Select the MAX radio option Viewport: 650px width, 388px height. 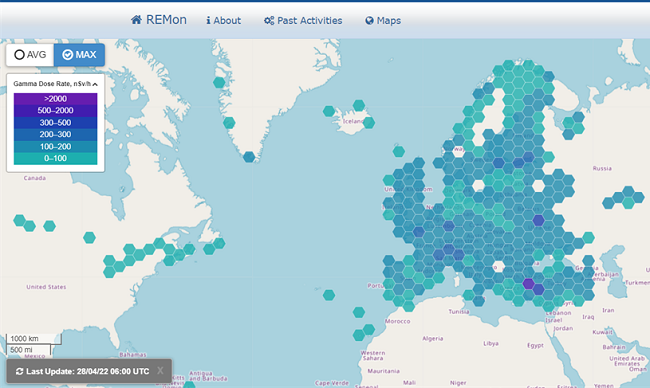79,55
